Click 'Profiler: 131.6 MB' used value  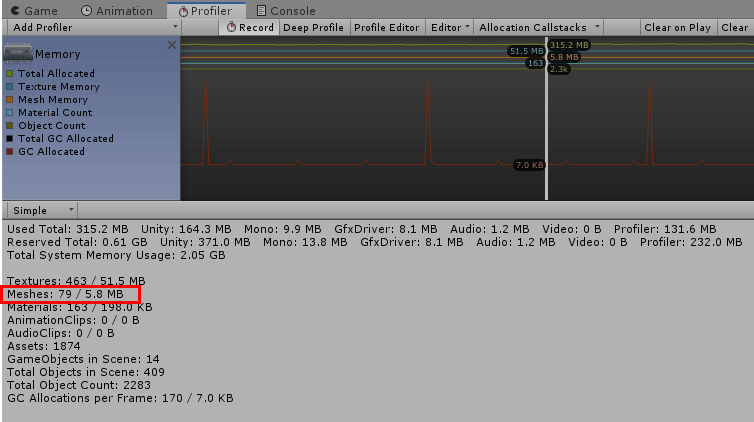pyautogui.click(x=665, y=229)
